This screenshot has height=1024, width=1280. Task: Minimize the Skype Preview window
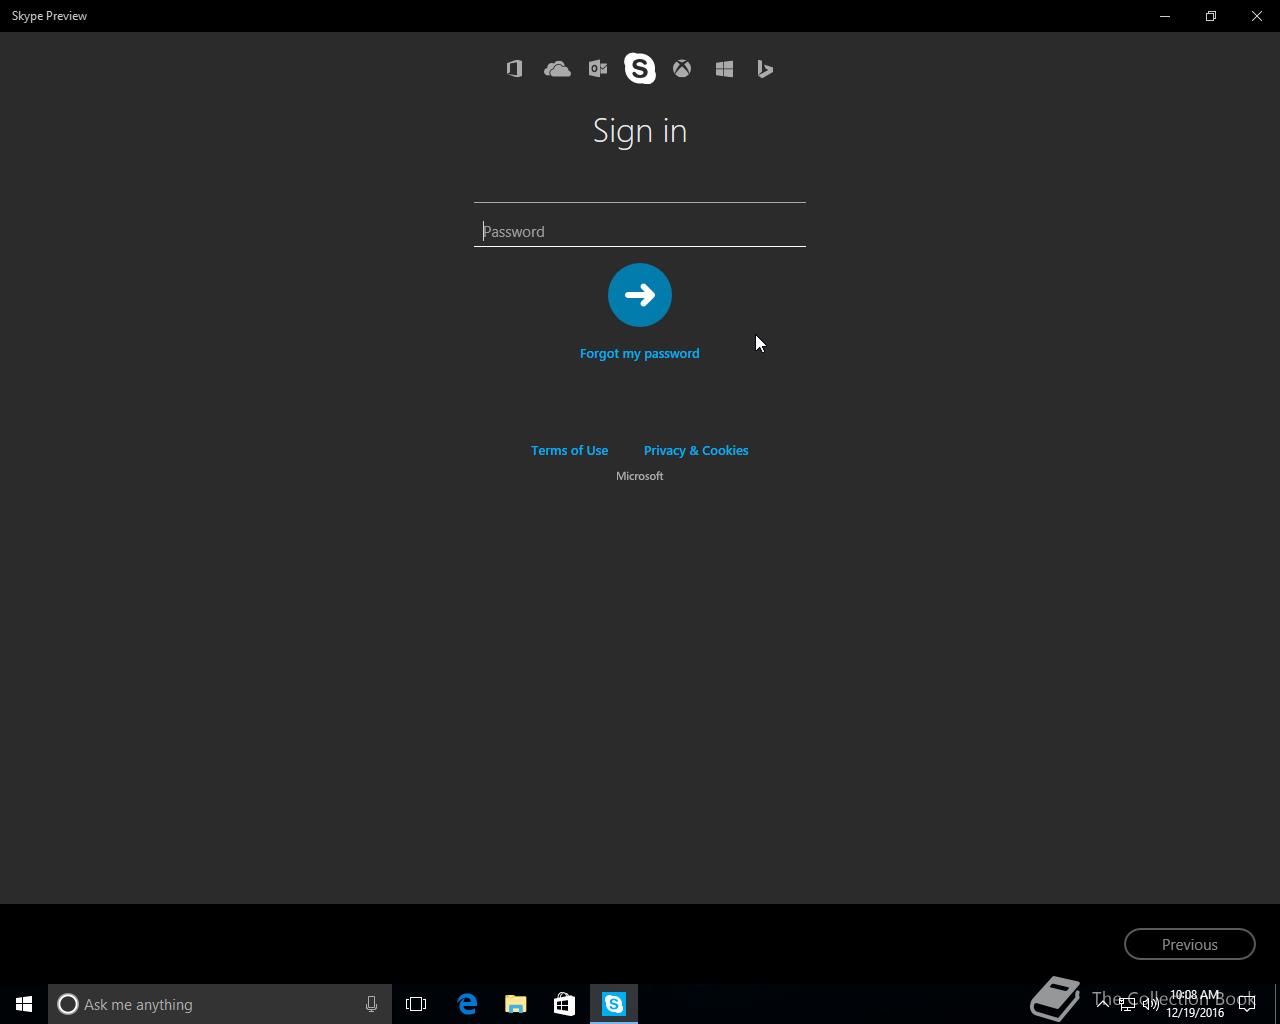click(1165, 16)
